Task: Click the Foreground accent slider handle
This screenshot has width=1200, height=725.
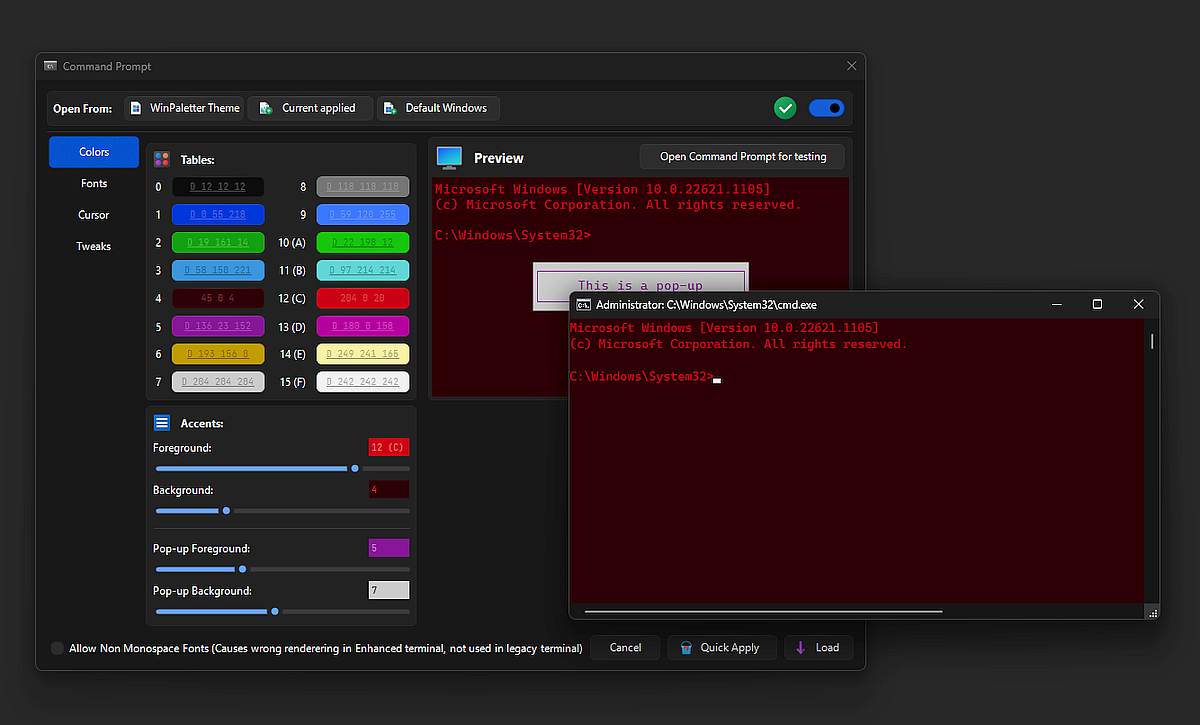Action: [355, 468]
